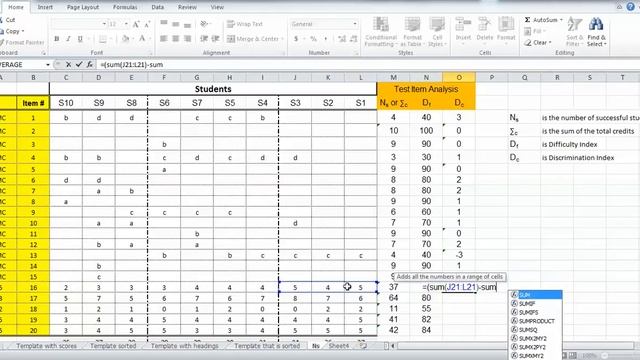Viewport: 640px width, 360px height.
Task: Select SUMIFS in the autocomplete list
Action: pos(536,312)
